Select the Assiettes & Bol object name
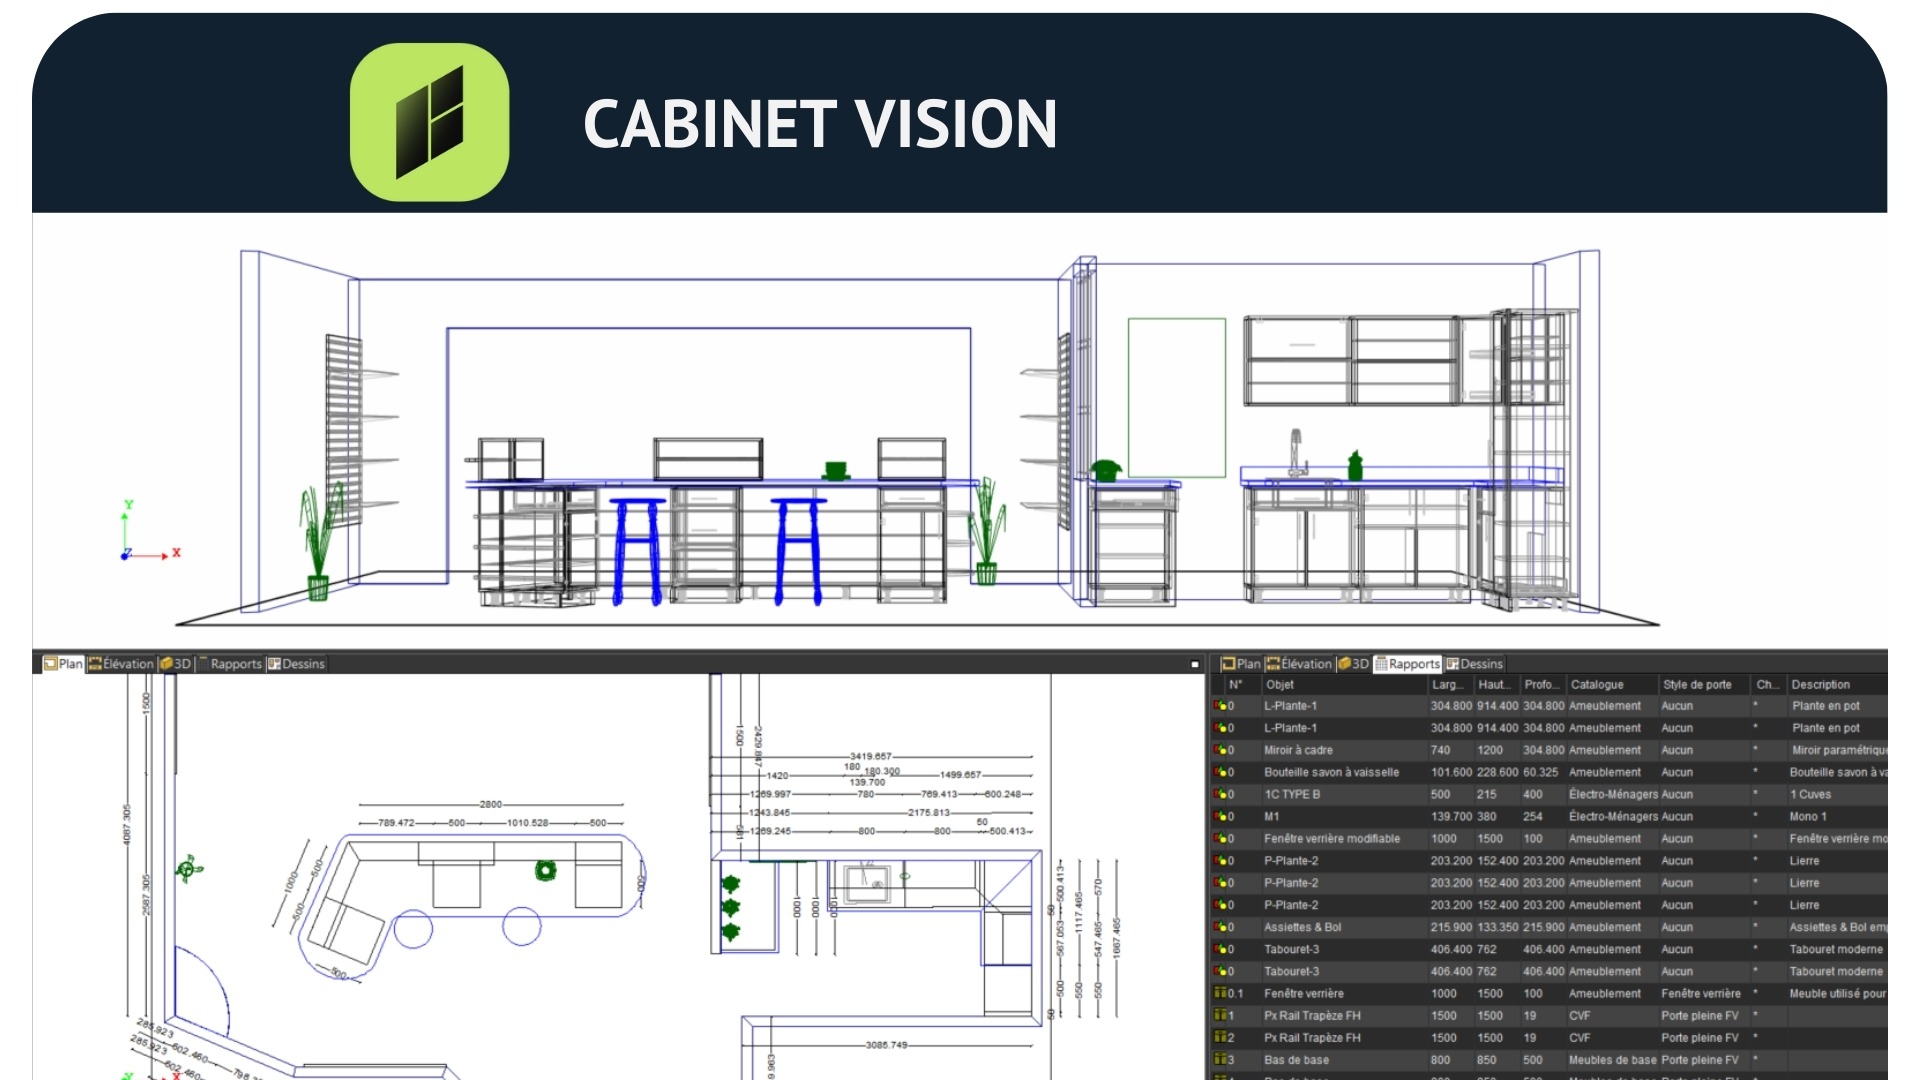This screenshot has height=1080, width=1920. 1303,927
